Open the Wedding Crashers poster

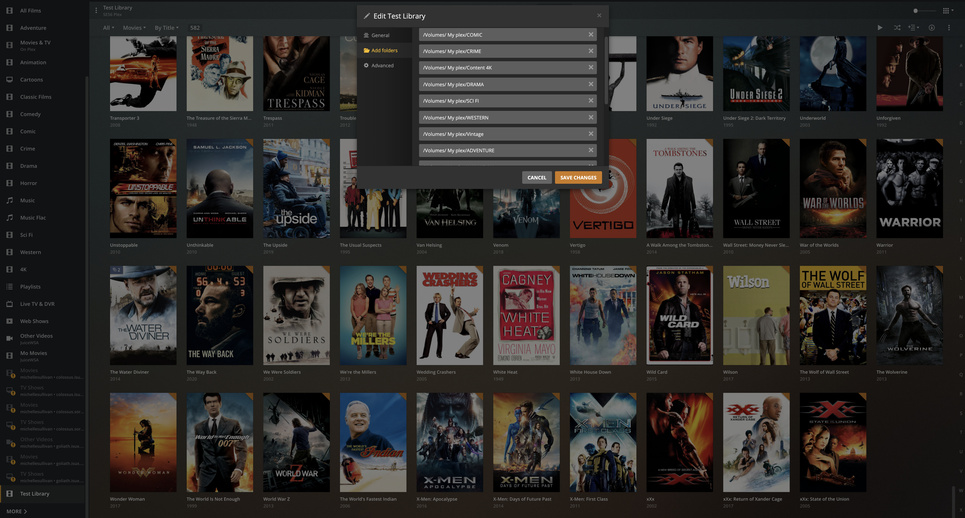pyautogui.click(x=450, y=316)
